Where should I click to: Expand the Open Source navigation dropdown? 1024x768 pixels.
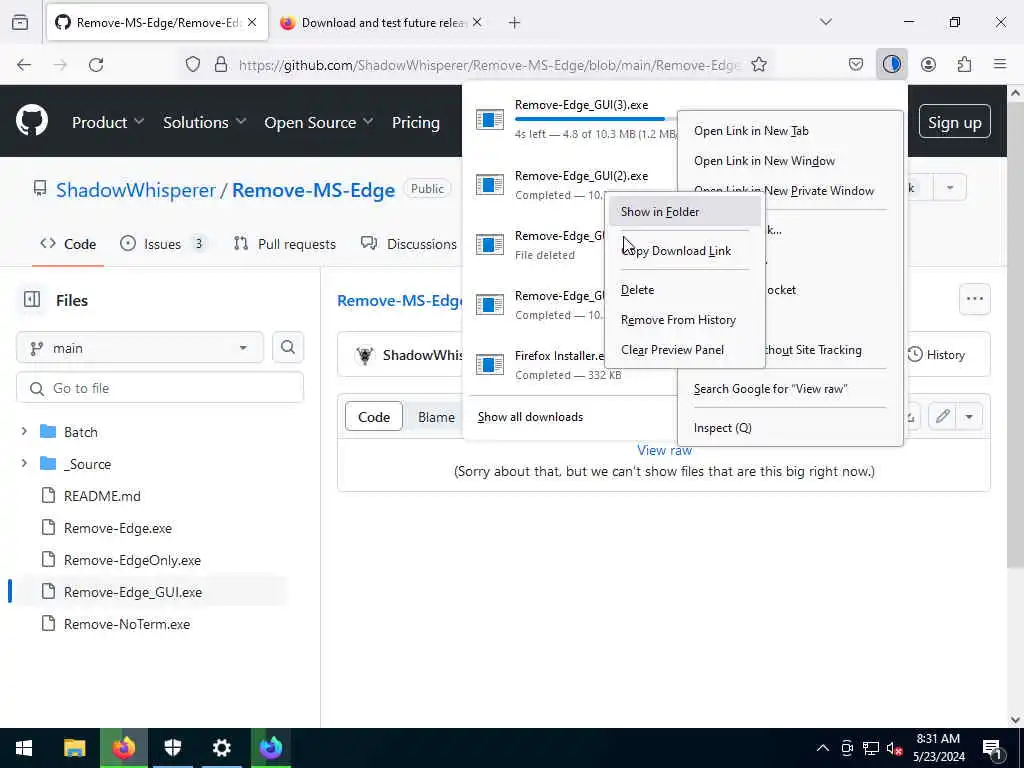319,122
